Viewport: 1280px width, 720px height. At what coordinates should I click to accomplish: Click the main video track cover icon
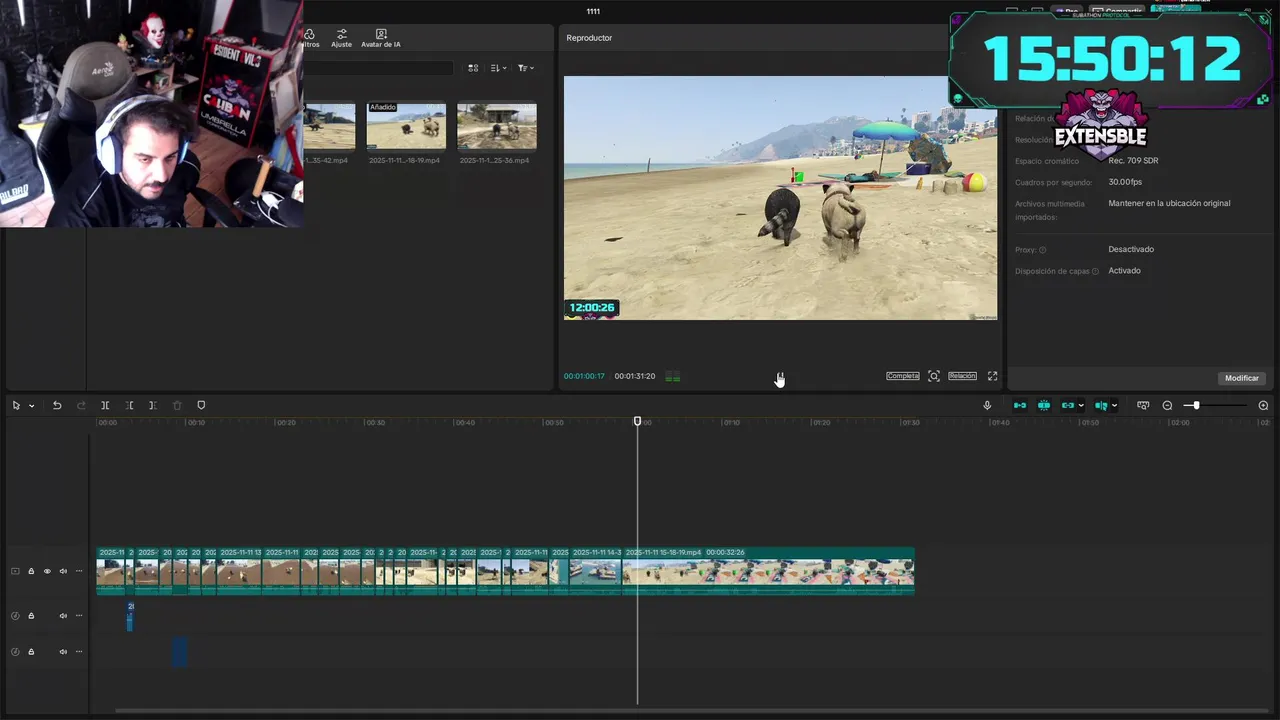tap(15, 571)
